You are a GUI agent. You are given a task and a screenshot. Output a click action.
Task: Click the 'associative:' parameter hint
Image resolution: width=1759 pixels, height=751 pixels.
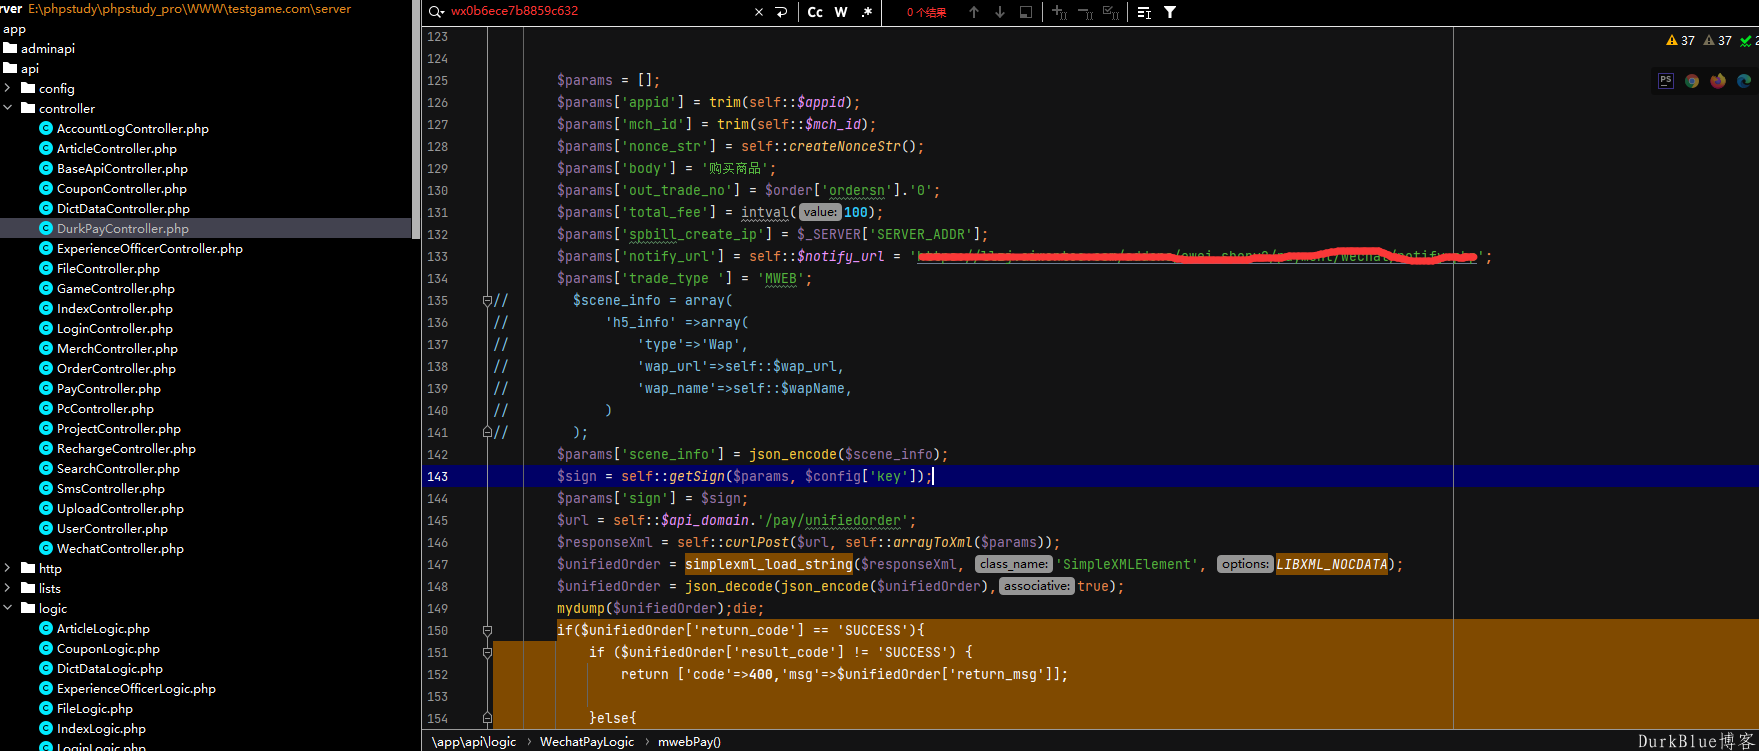[1036, 586]
